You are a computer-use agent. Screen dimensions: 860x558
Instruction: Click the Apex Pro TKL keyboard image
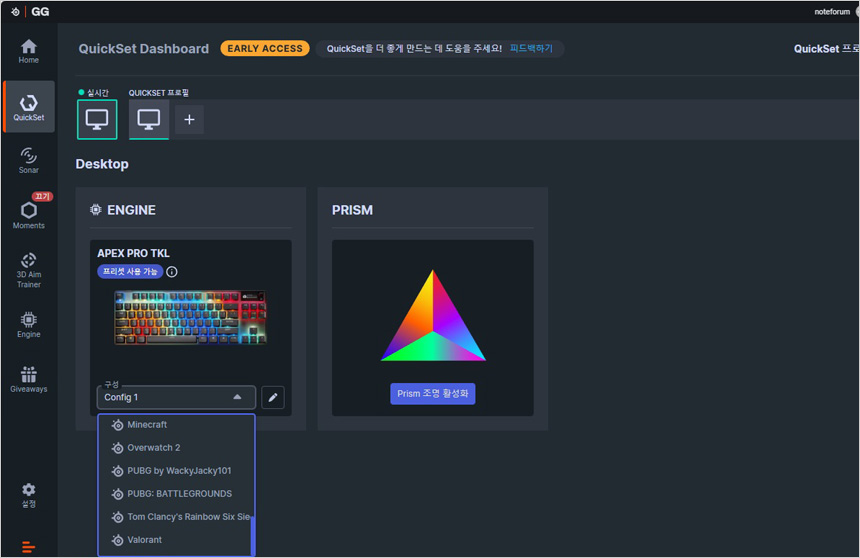190,318
